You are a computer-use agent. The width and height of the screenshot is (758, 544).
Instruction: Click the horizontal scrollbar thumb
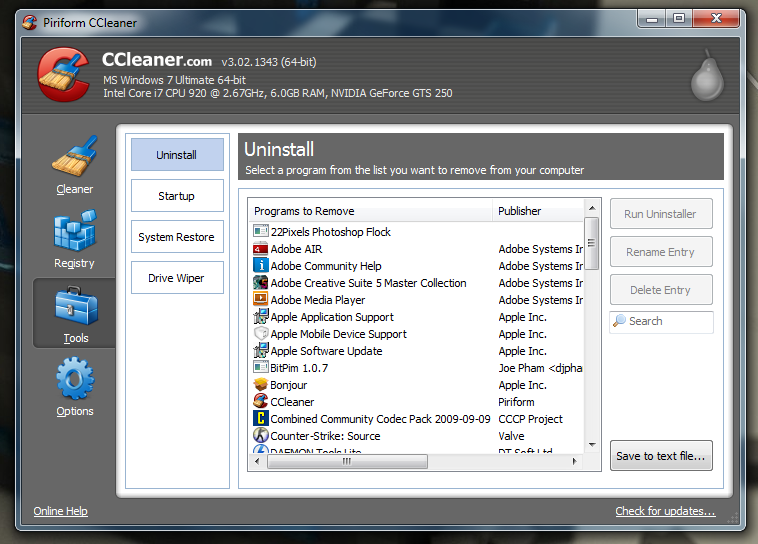coord(347,461)
